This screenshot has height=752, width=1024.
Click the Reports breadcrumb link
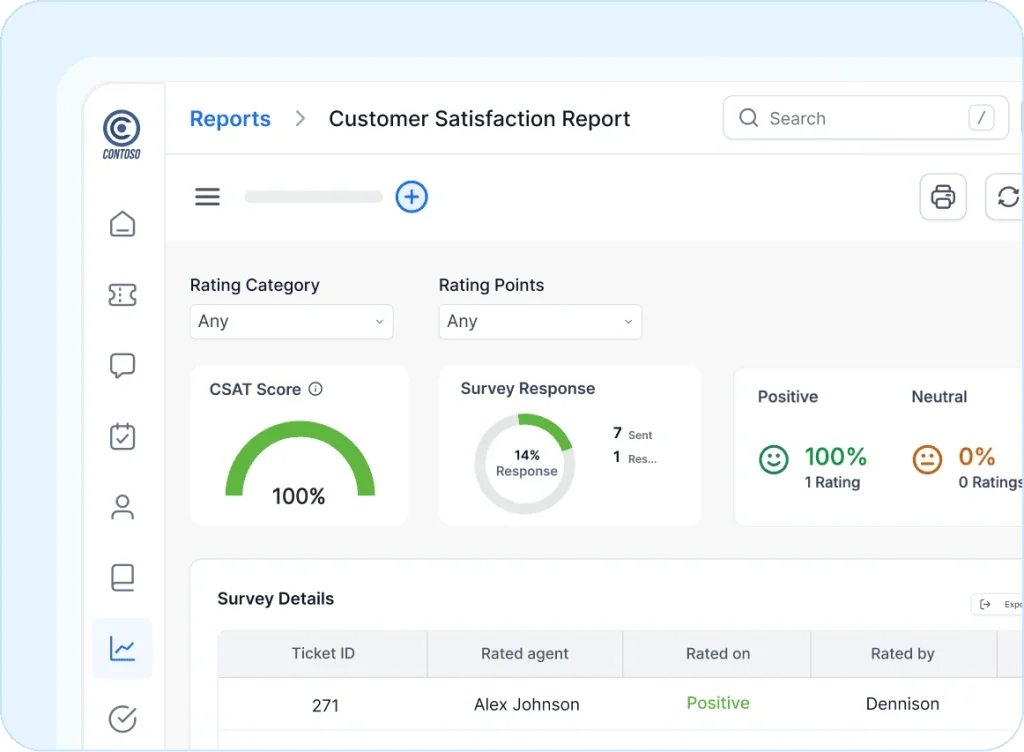point(230,118)
